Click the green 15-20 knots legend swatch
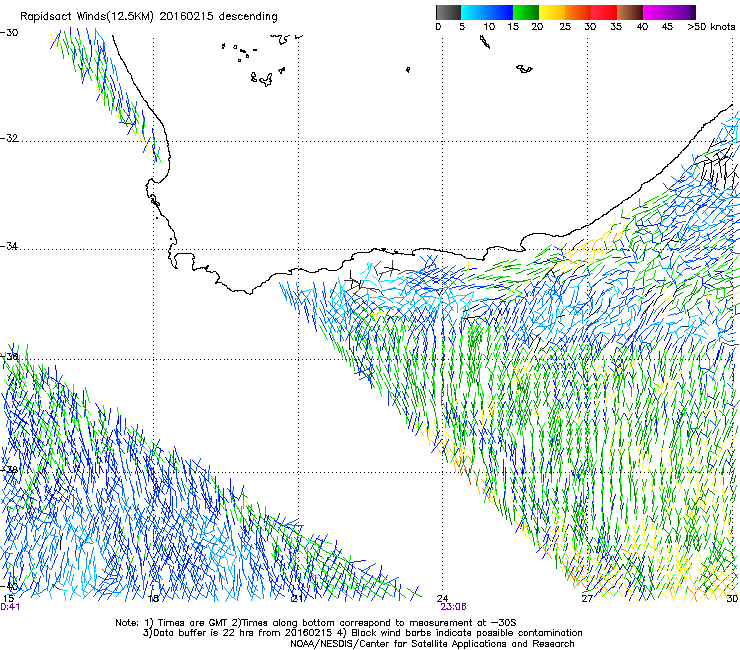This screenshot has height=650, width=740. pyautogui.click(x=526, y=12)
